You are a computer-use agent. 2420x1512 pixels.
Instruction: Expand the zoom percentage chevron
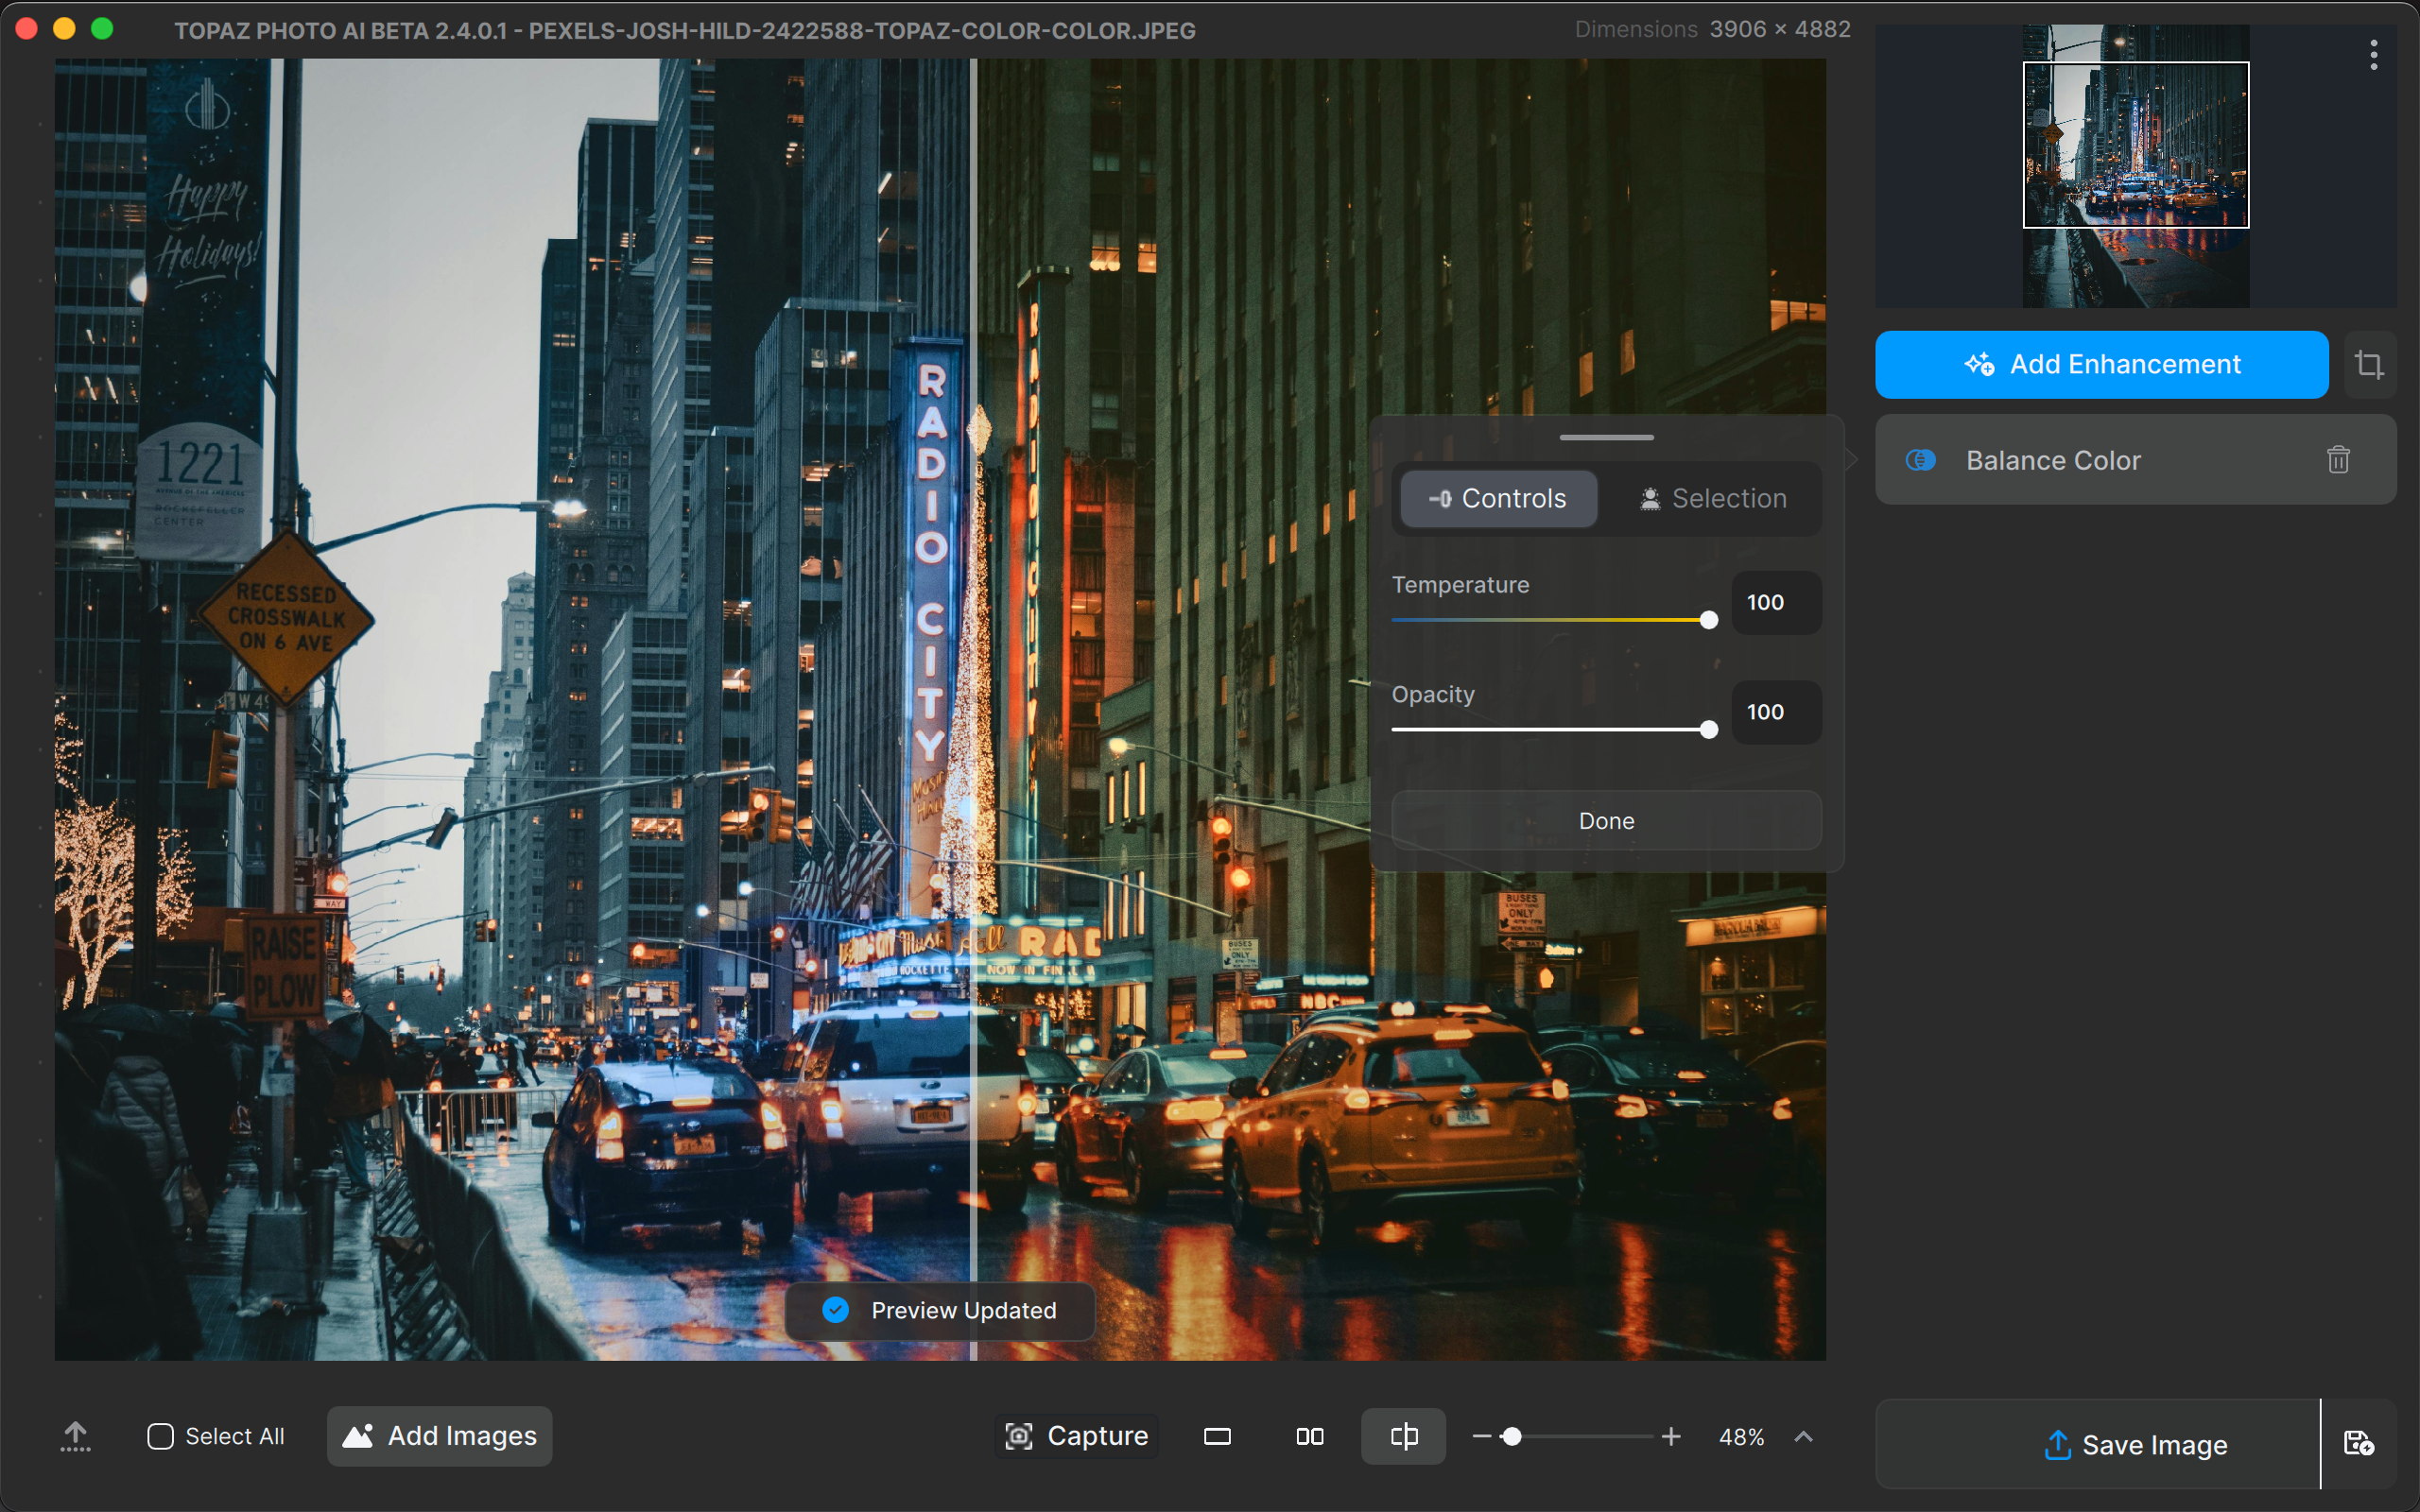(x=1803, y=1436)
